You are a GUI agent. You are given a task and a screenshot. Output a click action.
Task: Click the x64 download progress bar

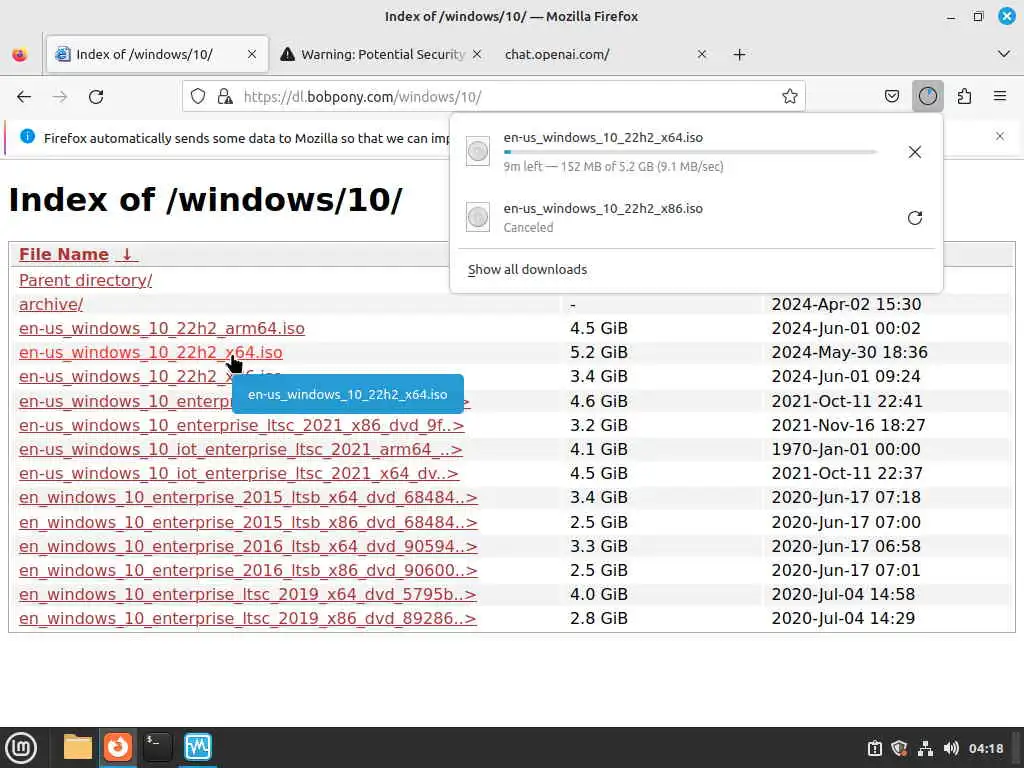(690, 152)
